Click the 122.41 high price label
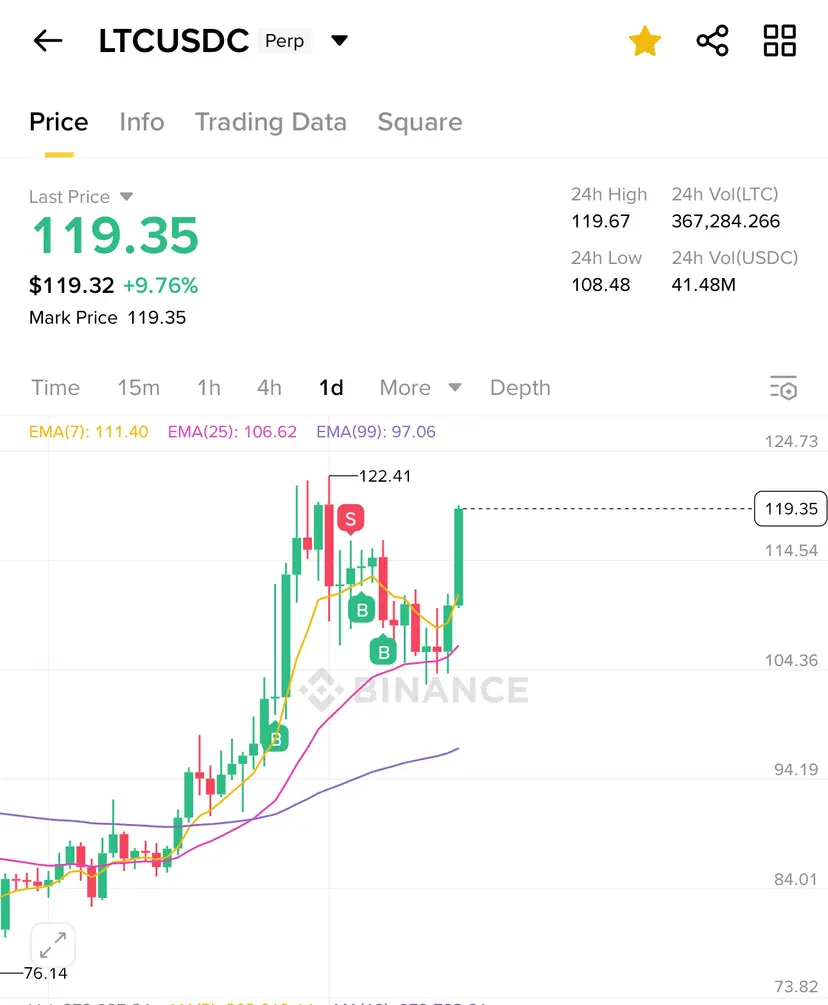Image resolution: width=828 pixels, height=1005 pixels. [x=385, y=476]
